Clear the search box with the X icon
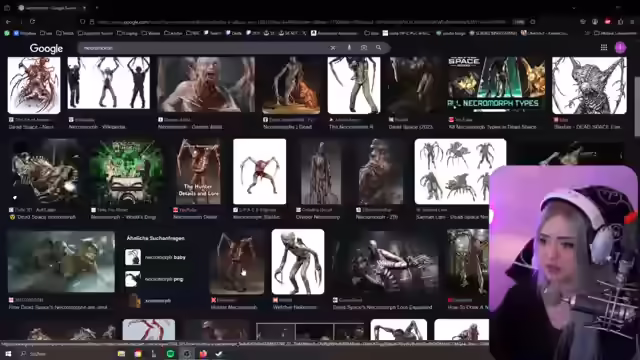This screenshot has height=360, width=640. tap(333, 48)
